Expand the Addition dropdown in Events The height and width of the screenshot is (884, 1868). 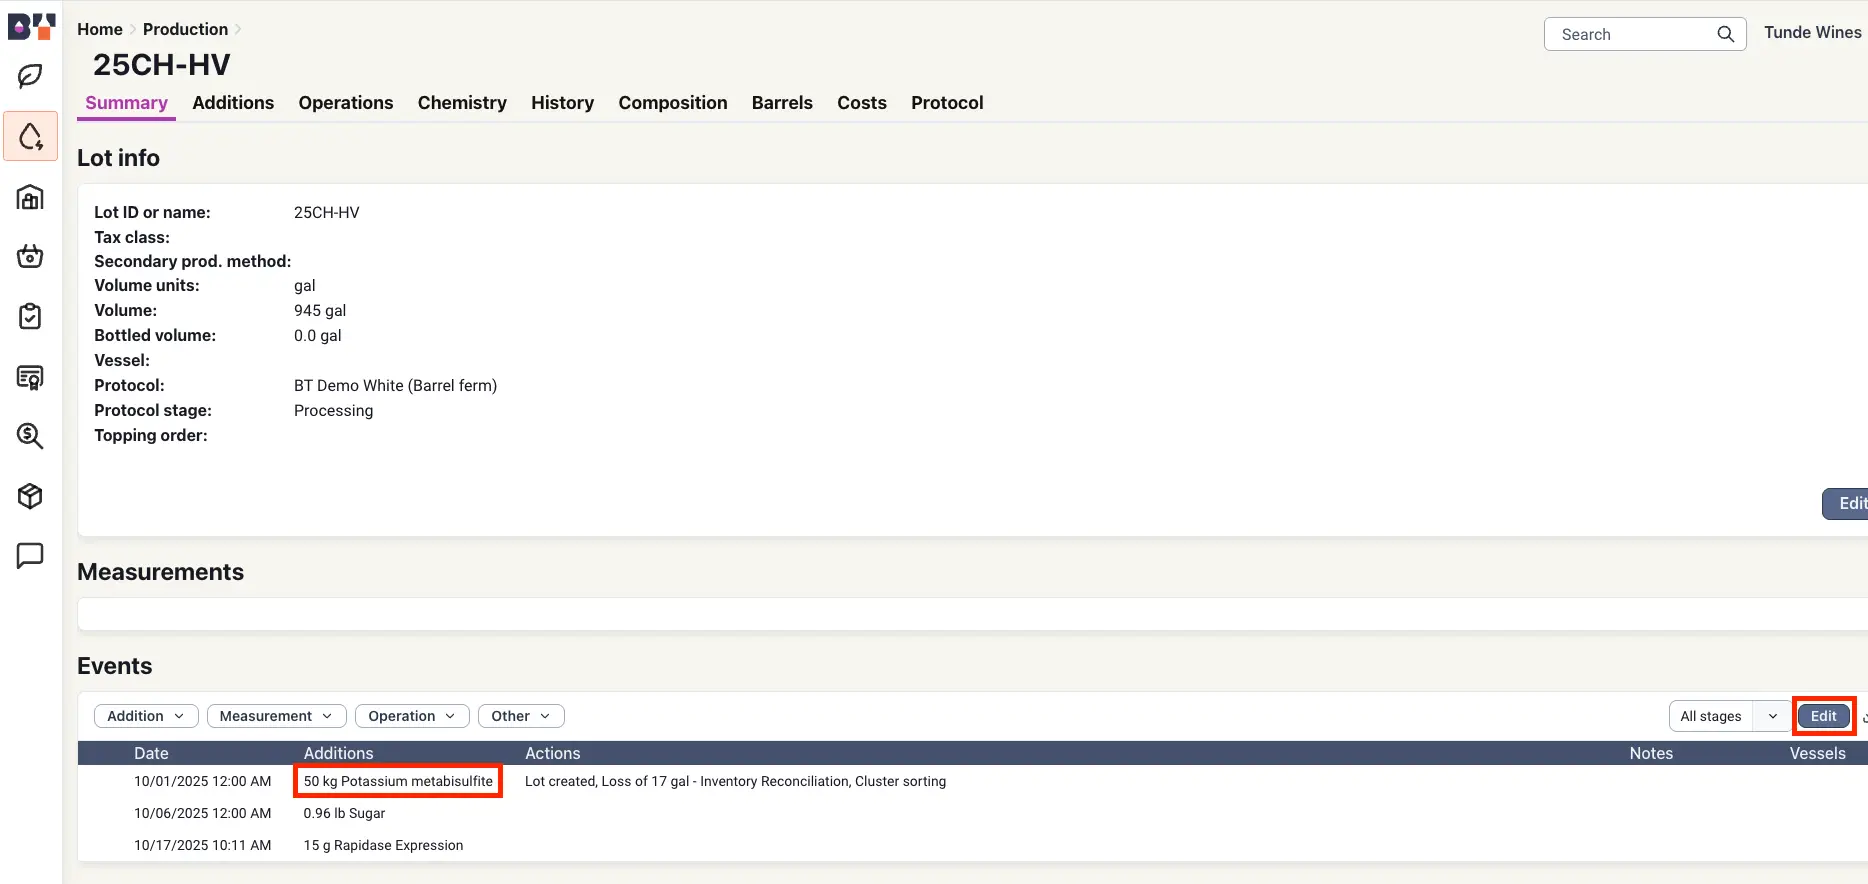coord(146,716)
